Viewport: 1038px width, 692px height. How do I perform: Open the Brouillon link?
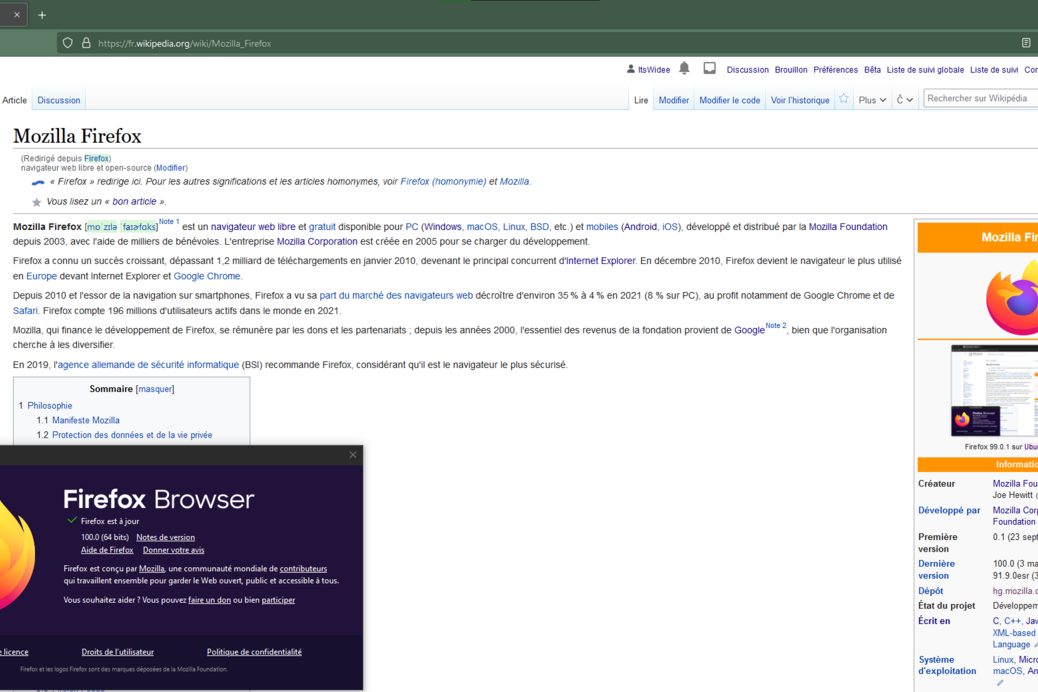(x=791, y=70)
